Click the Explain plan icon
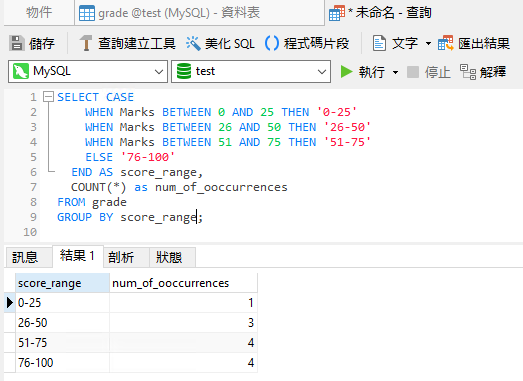Image resolution: width=523 pixels, height=381 pixels. (468, 72)
